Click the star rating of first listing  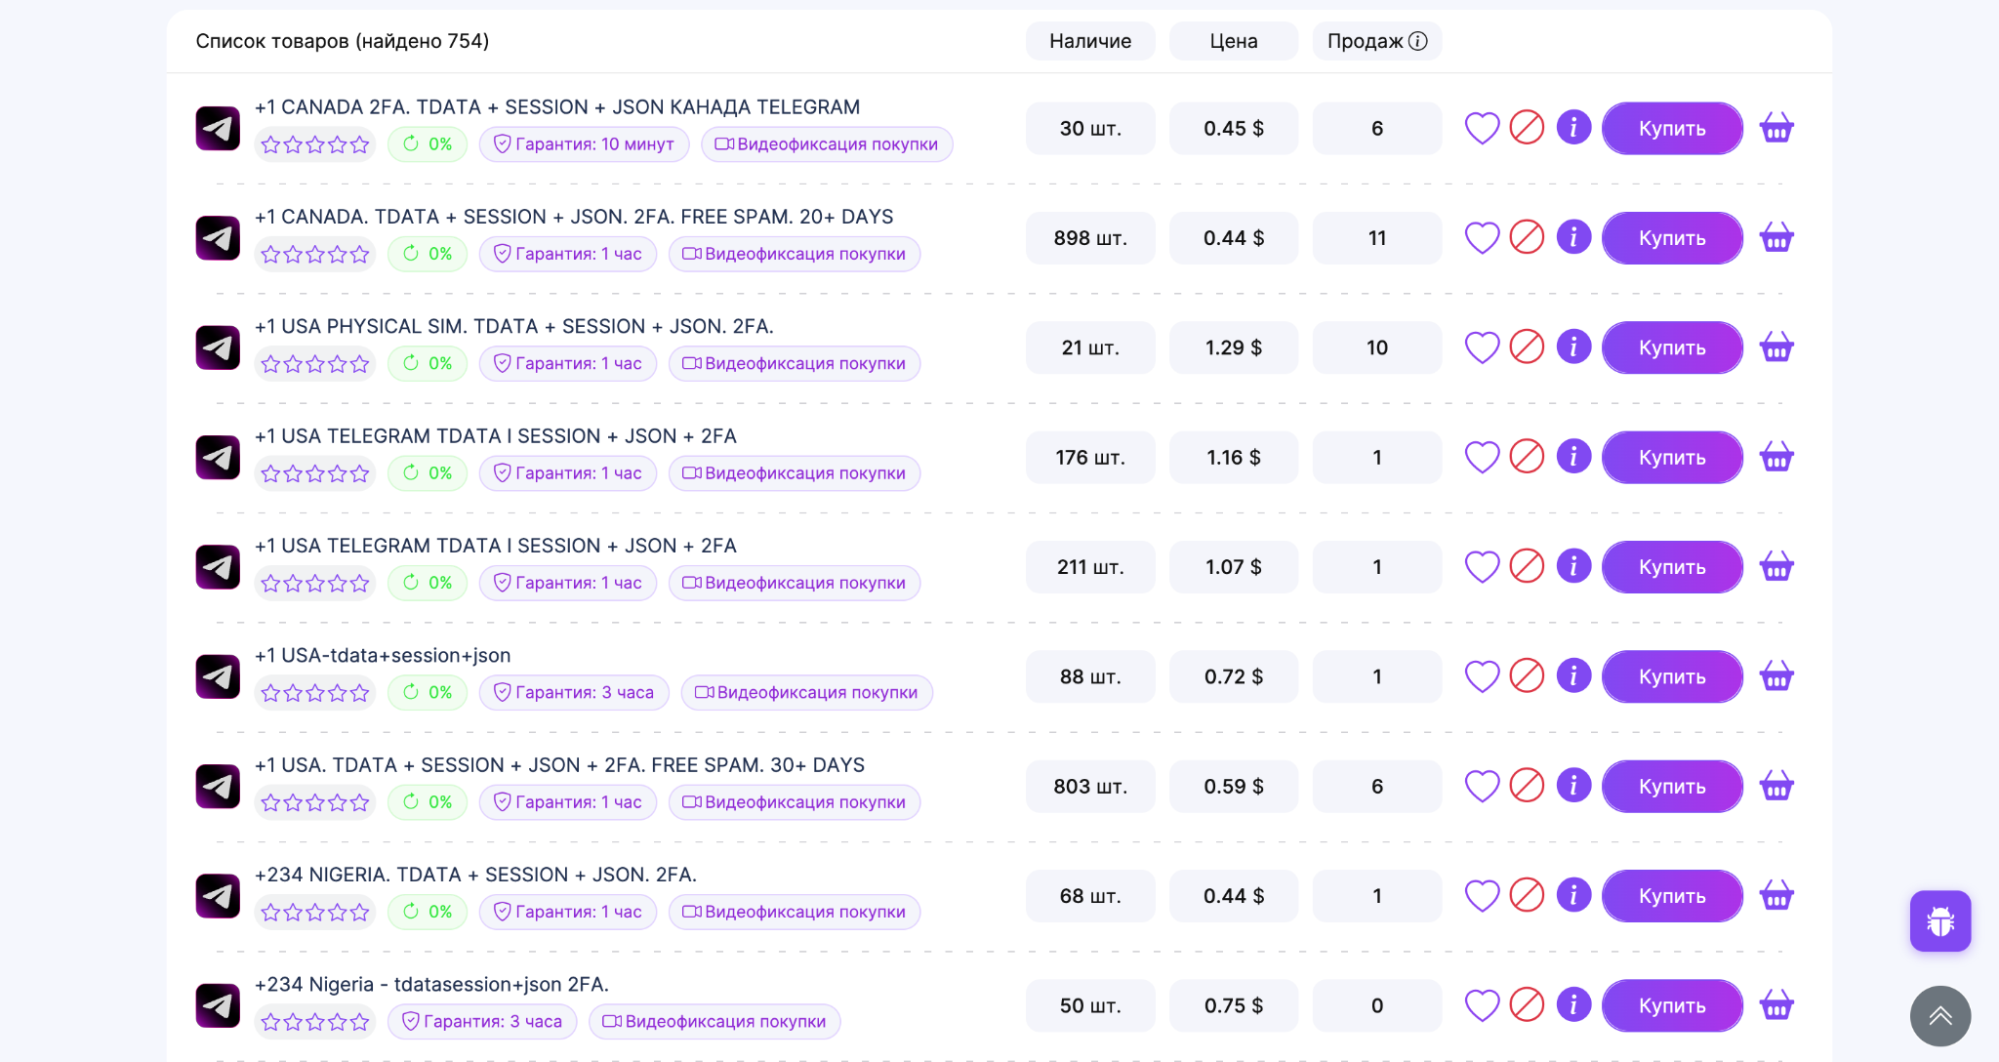(x=315, y=144)
